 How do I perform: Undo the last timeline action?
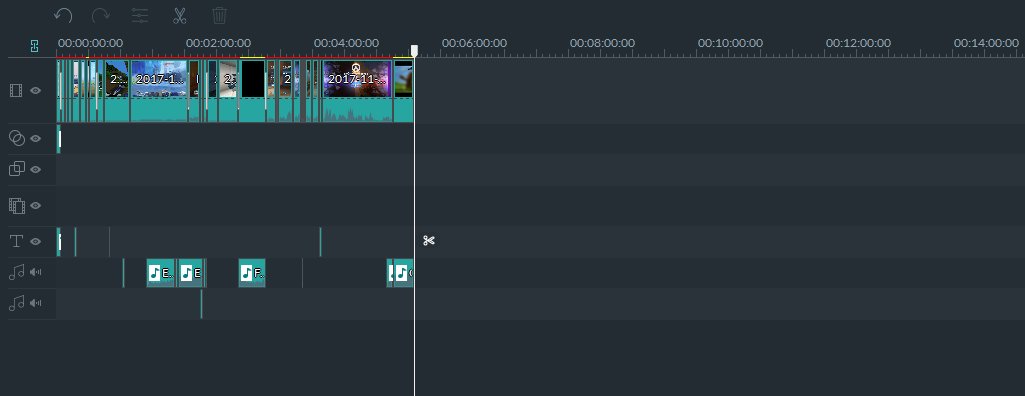click(63, 16)
